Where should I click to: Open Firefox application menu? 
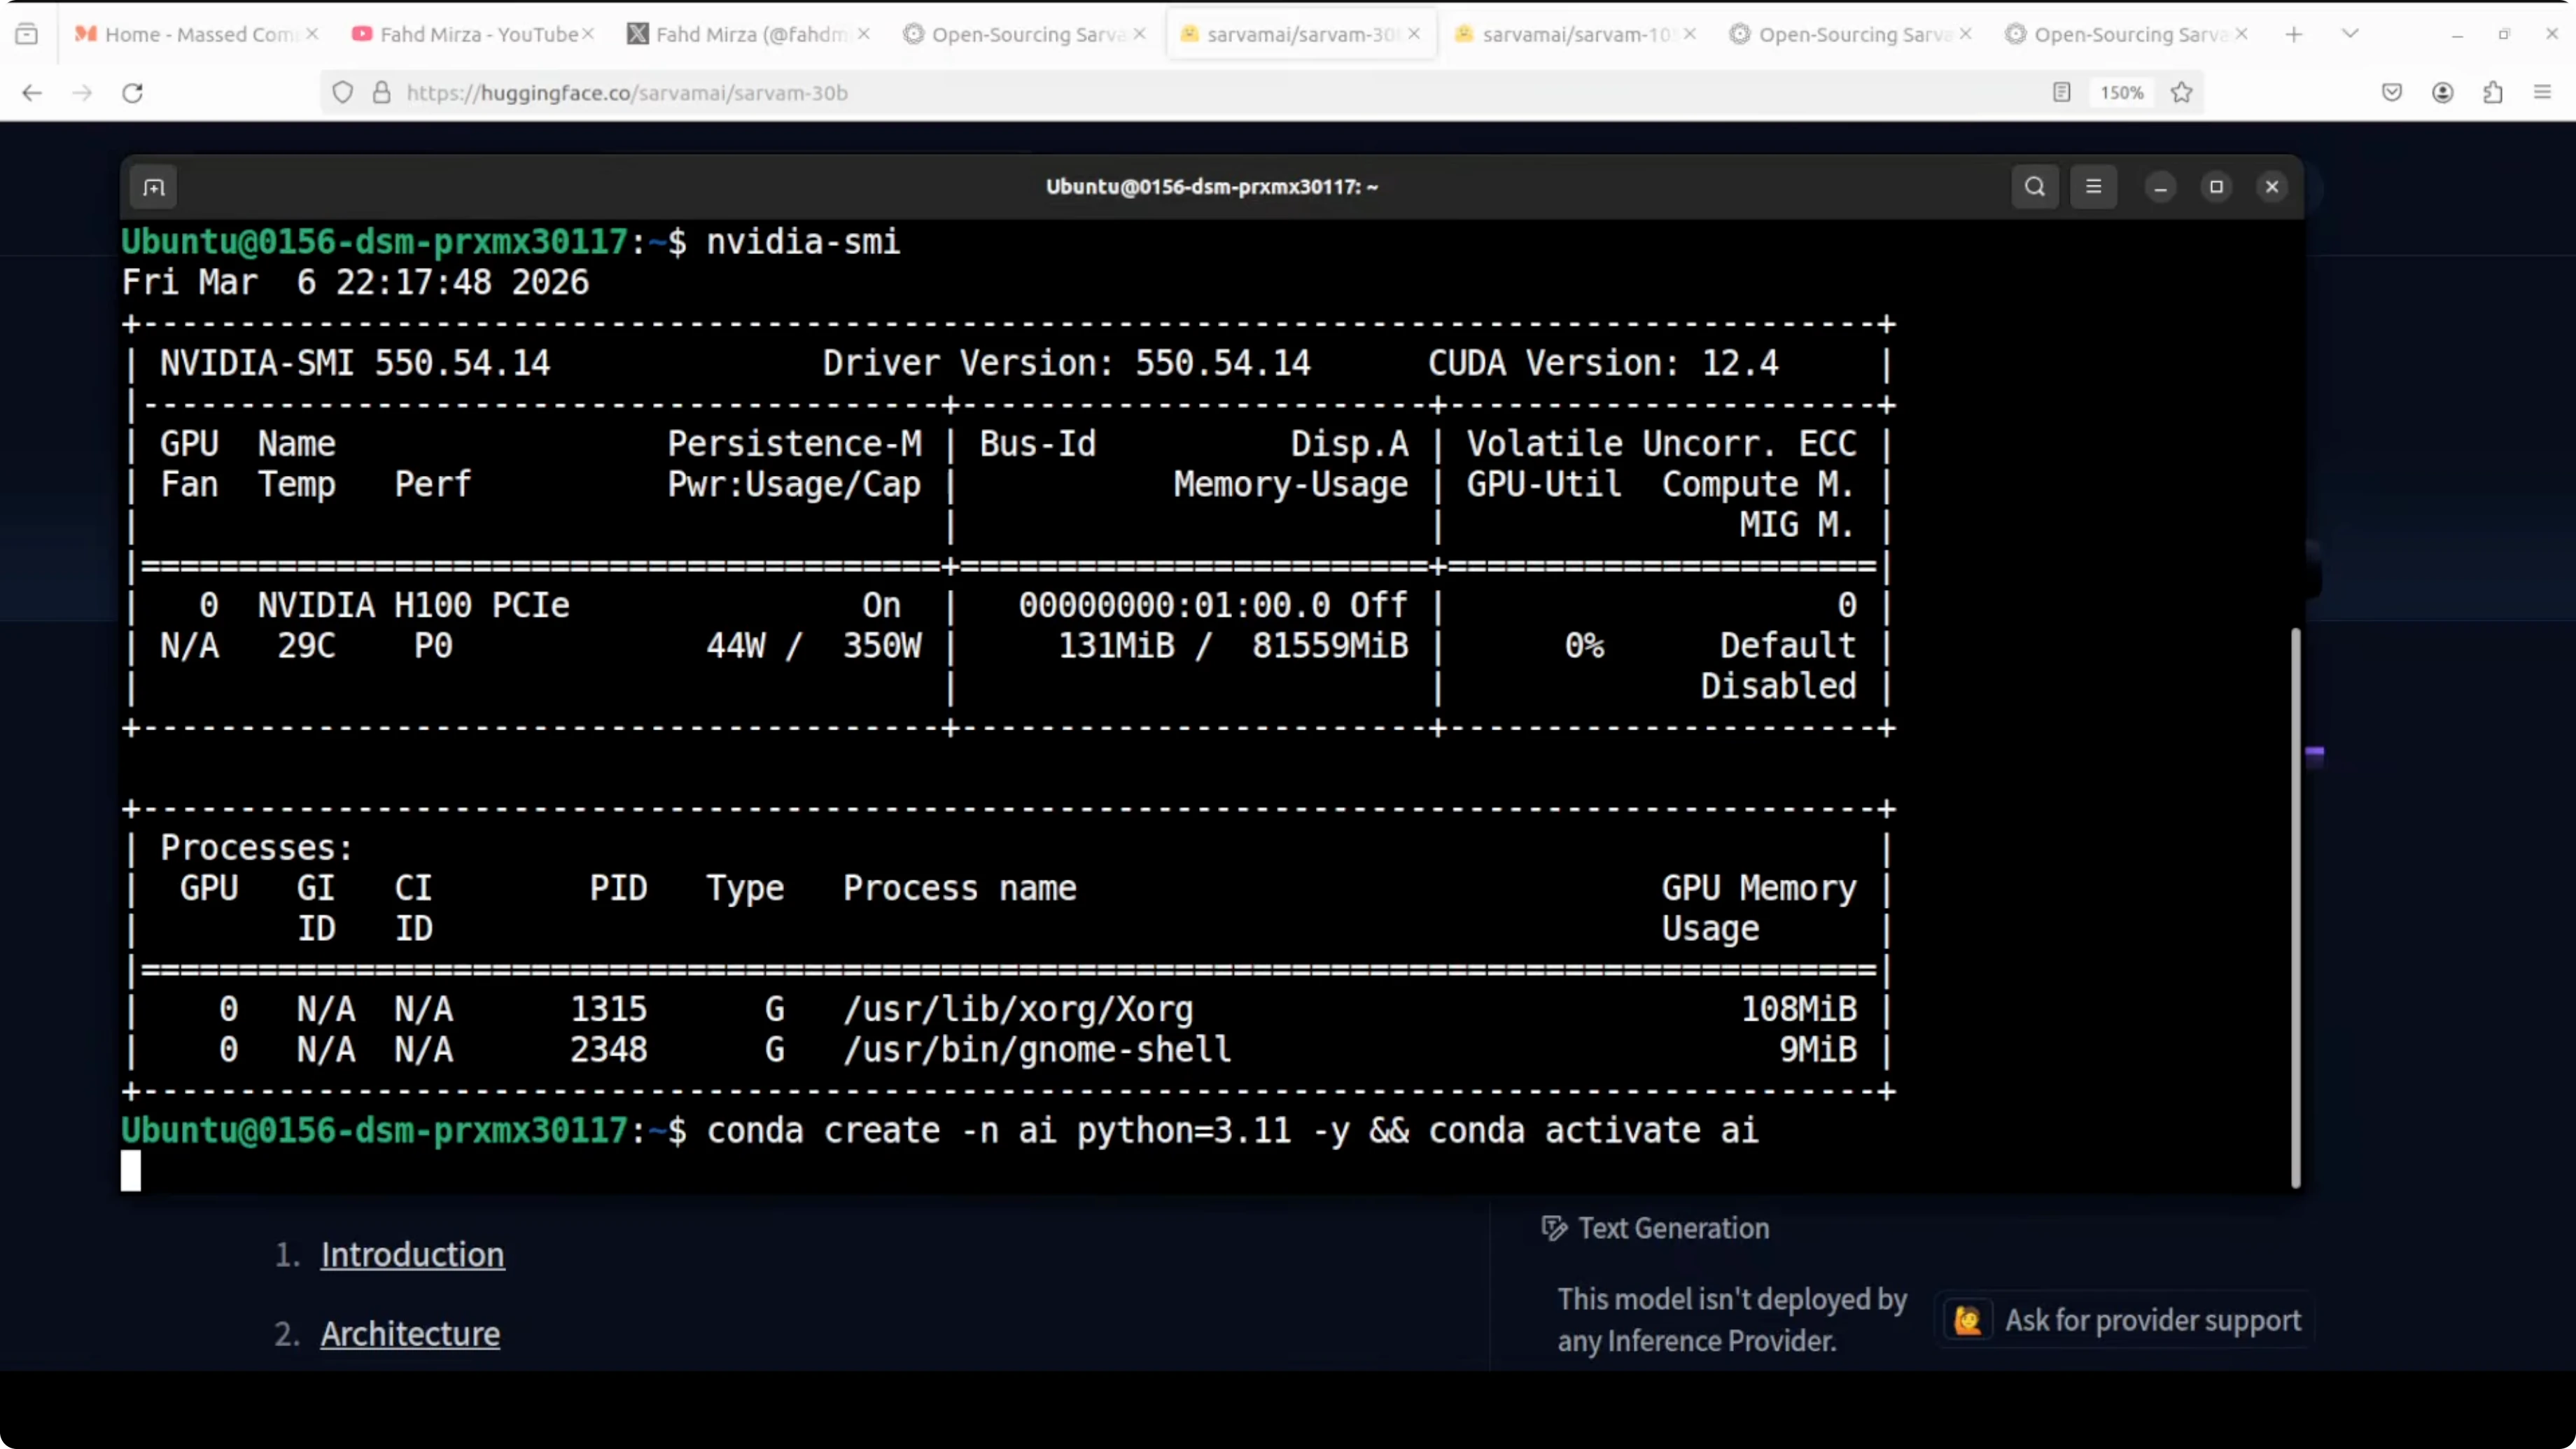(x=2543, y=93)
